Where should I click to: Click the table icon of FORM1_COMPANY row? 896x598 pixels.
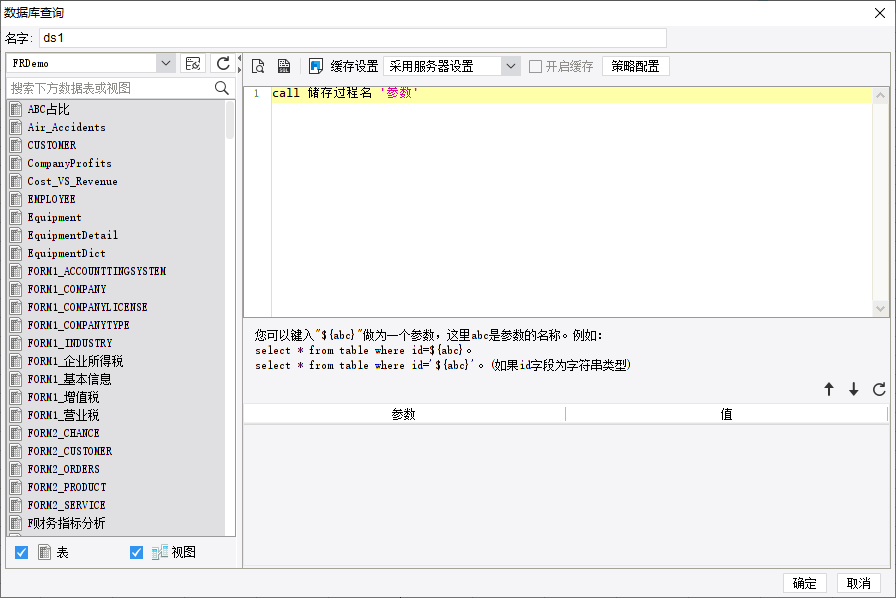16,289
